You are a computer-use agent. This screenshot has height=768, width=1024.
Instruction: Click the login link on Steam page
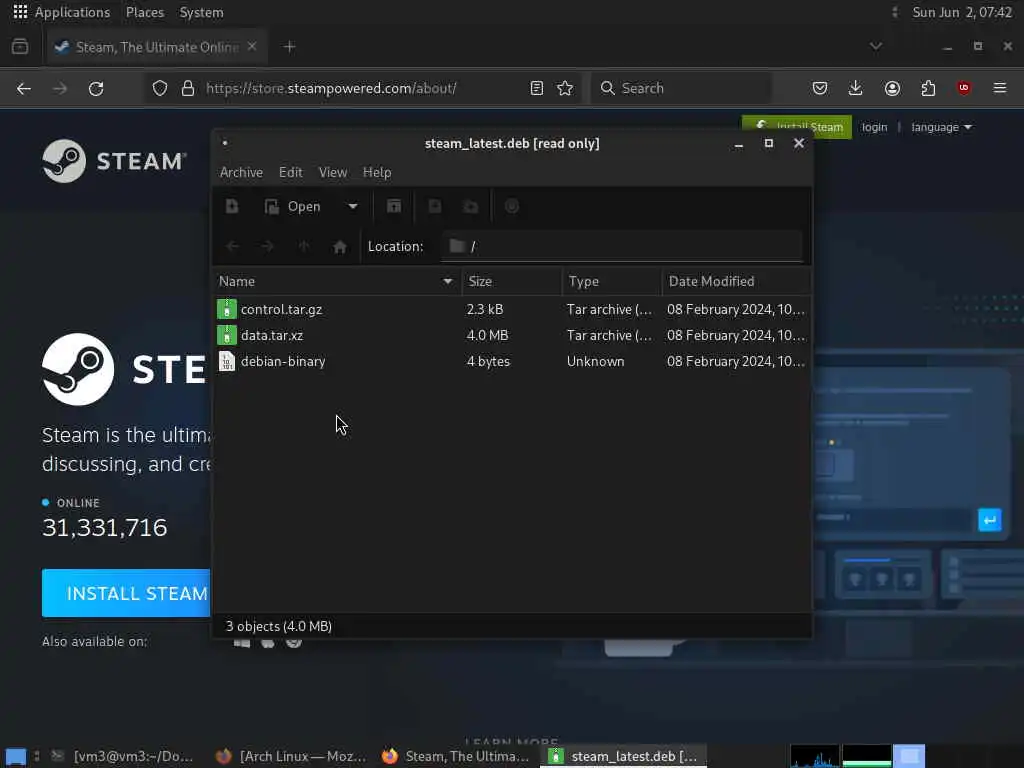coord(874,127)
